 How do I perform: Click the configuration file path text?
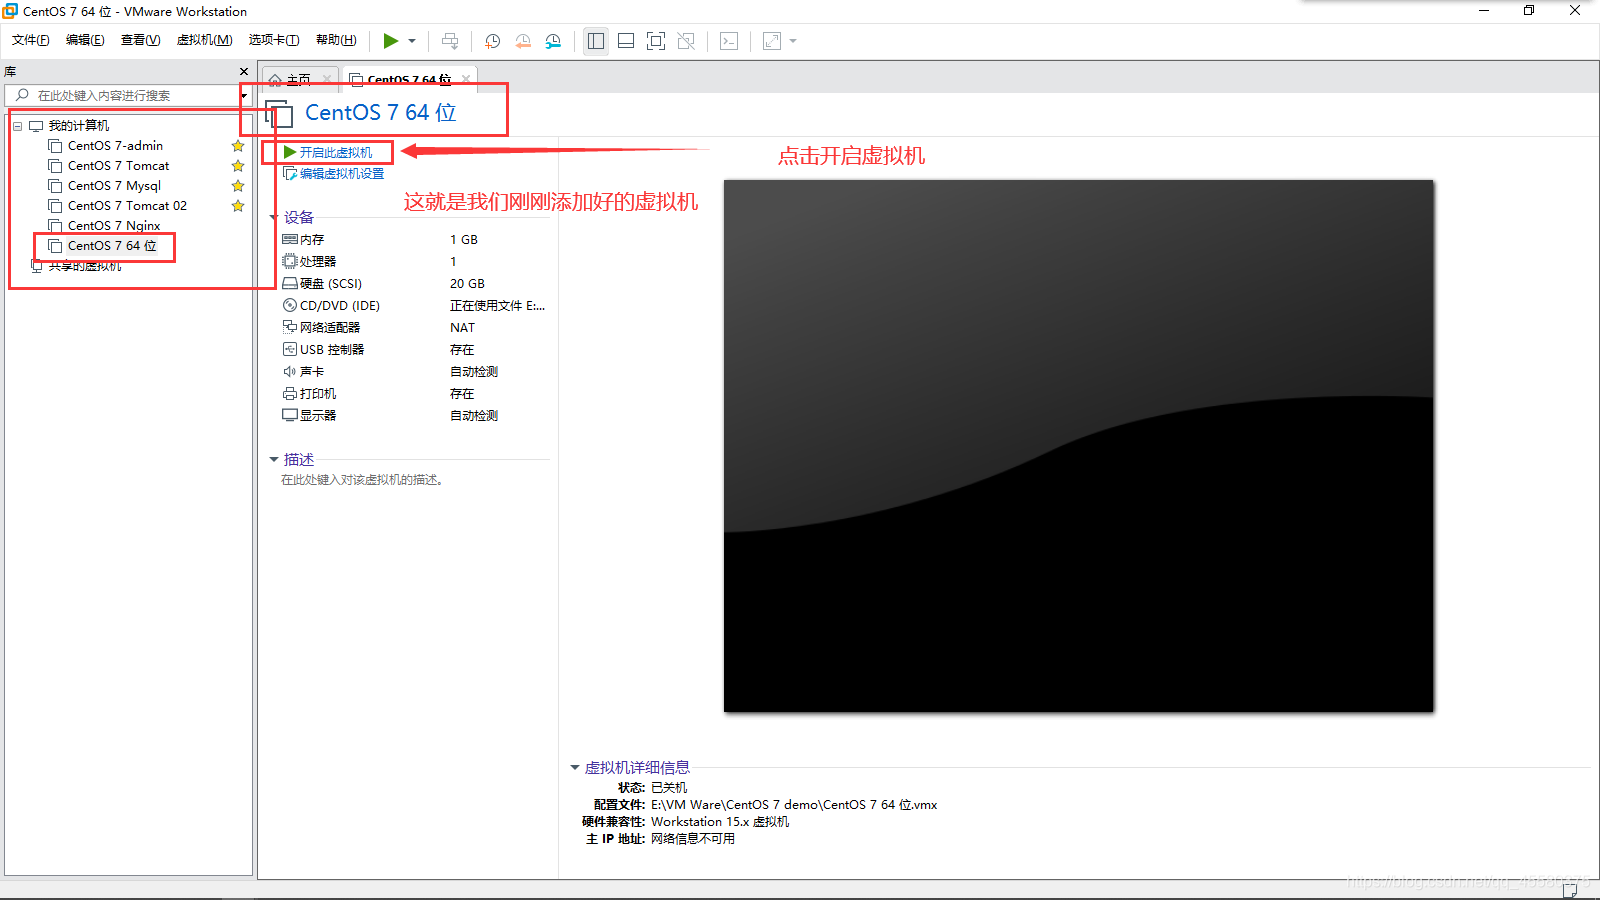(794, 805)
